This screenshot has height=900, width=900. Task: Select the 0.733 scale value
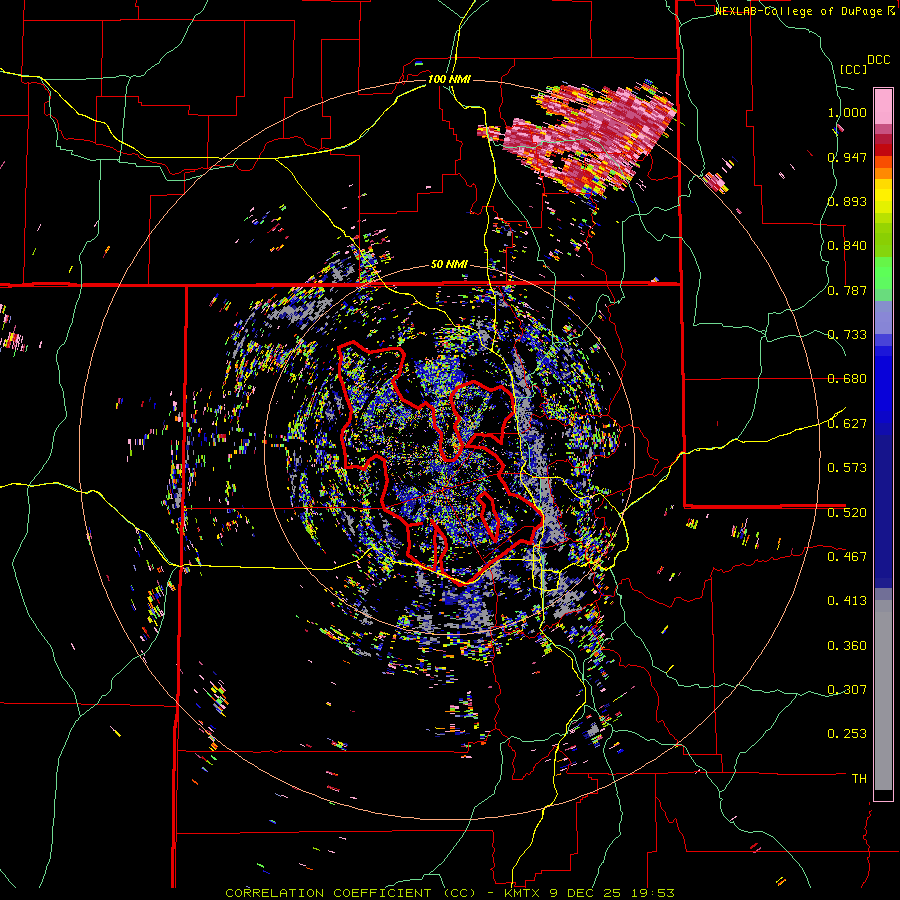[847, 335]
